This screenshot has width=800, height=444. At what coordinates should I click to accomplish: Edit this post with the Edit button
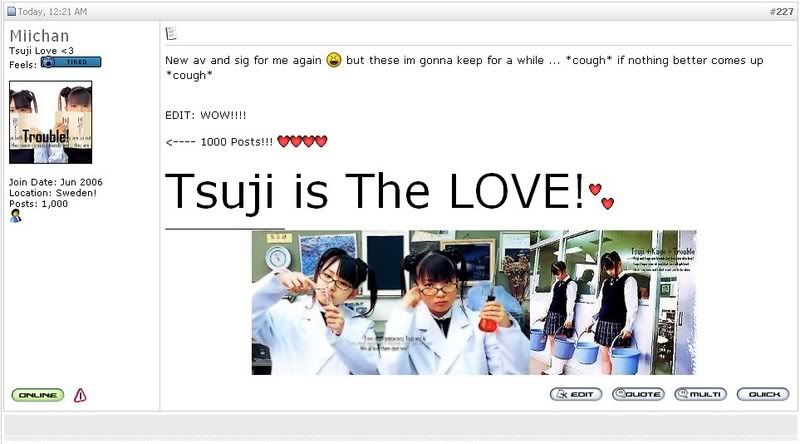[x=576, y=394]
